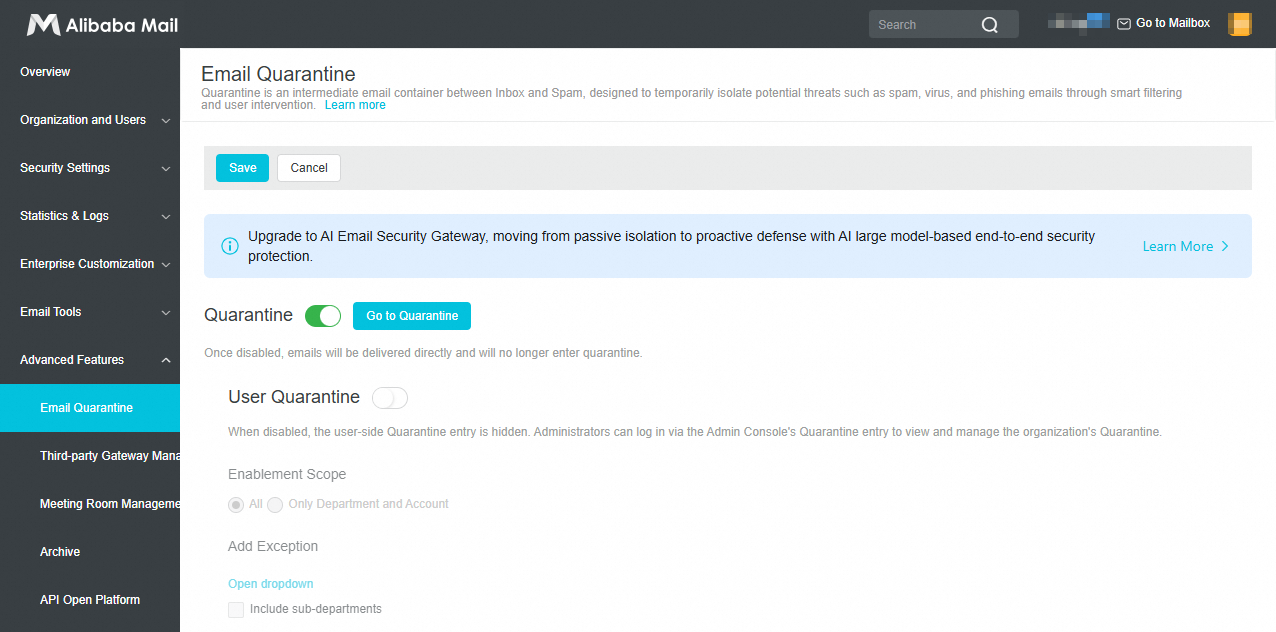Viewport: 1276px width, 632px height.
Task: Open Meeting Room Management item
Action: (90, 504)
